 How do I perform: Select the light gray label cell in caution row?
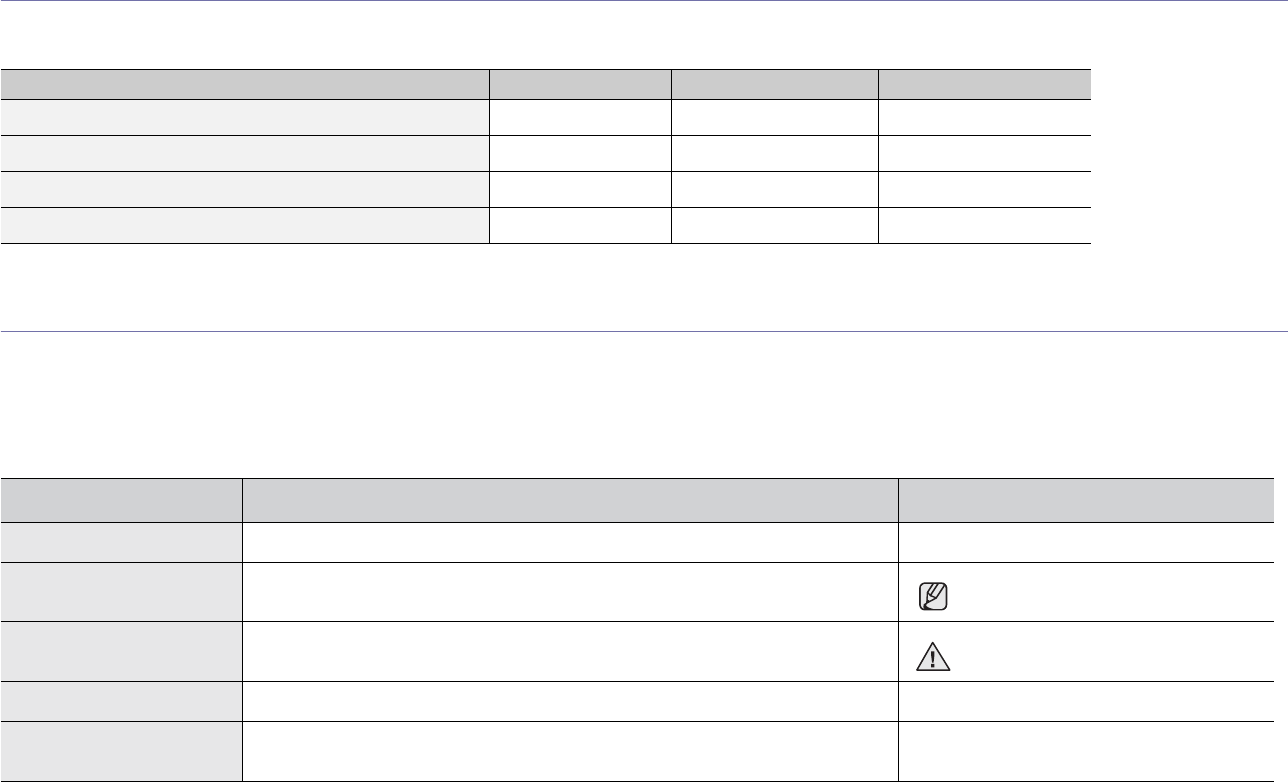click(x=121, y=651)
